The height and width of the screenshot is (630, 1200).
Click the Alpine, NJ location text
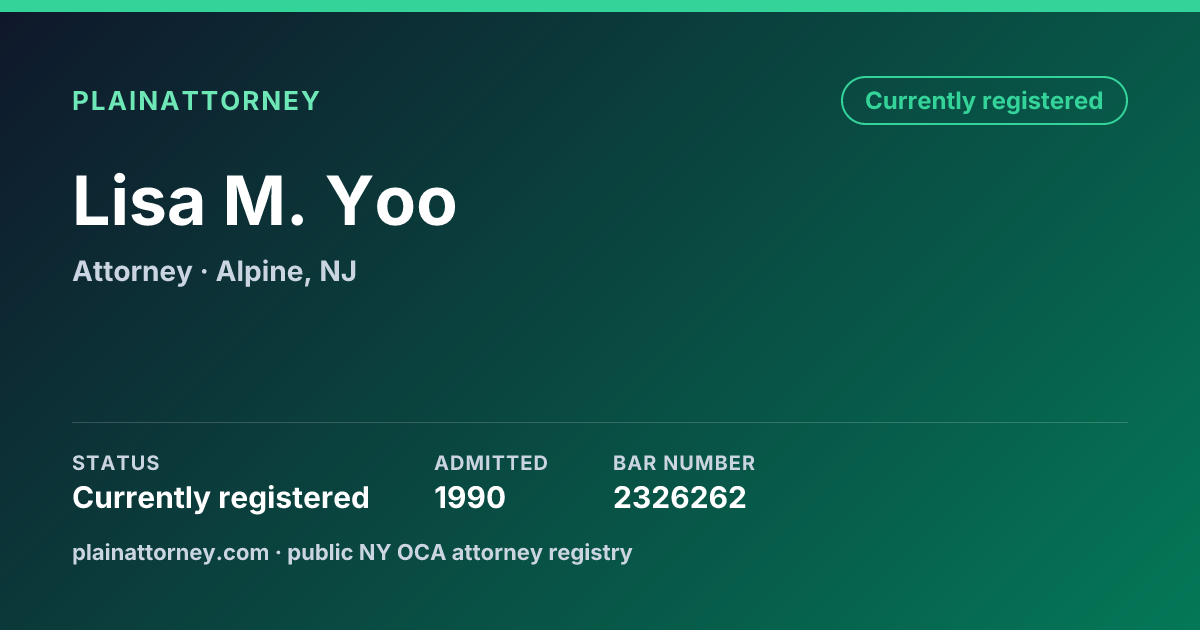tap(286, 272)
